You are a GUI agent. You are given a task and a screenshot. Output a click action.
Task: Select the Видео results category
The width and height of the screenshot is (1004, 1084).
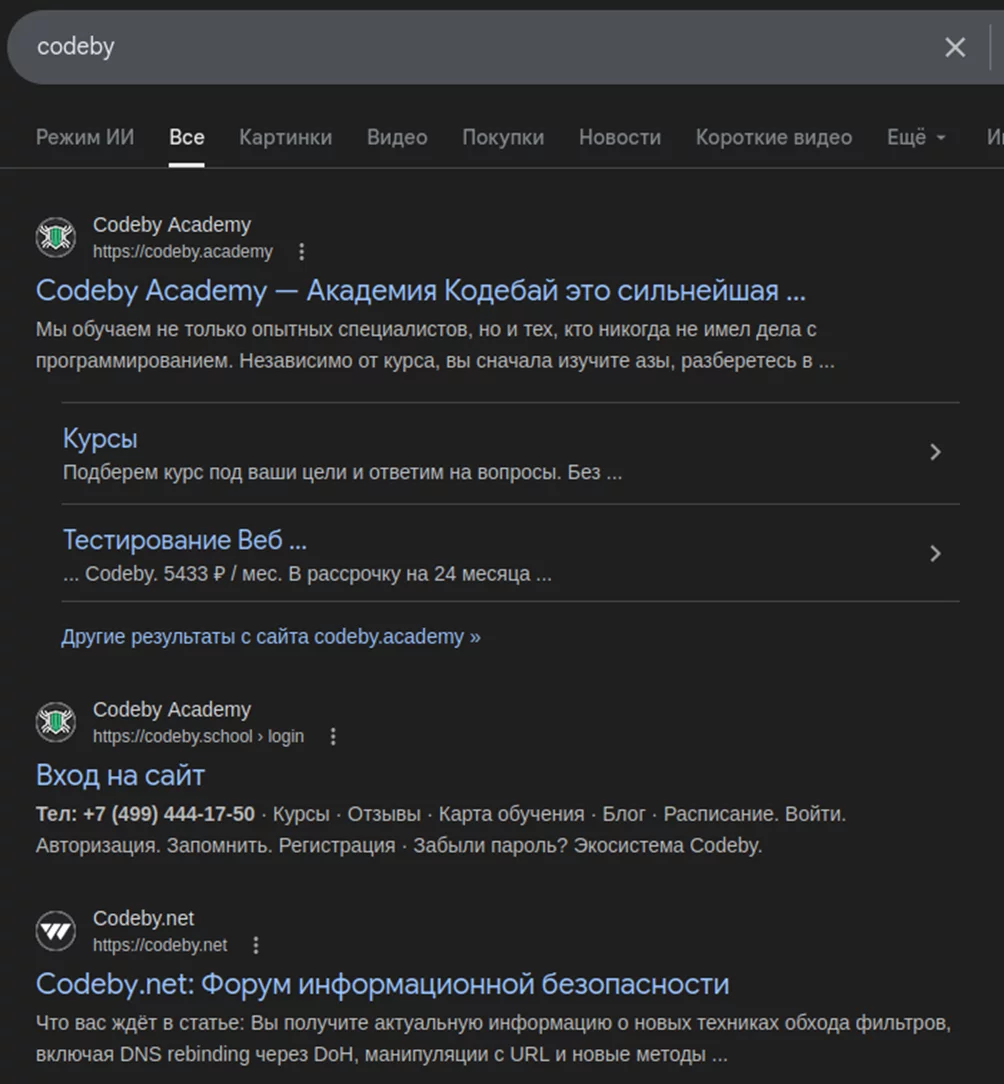click(396, 138)
